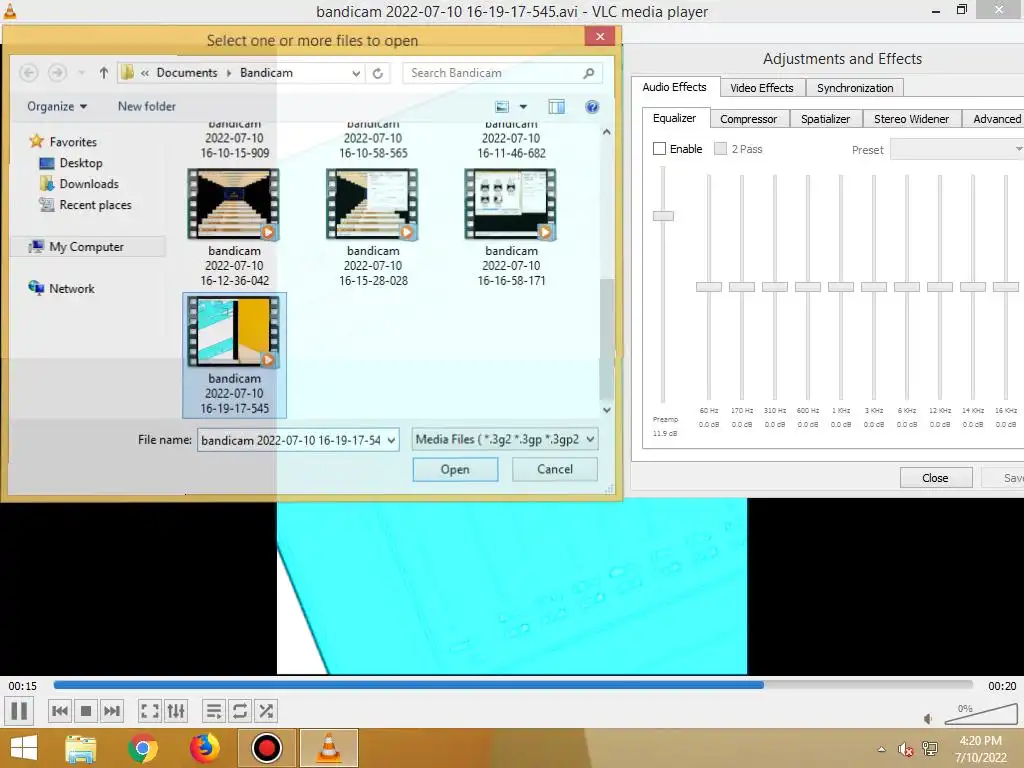
Task: Open Bandicam recorder from taskbar
Action: pos(266,748)
